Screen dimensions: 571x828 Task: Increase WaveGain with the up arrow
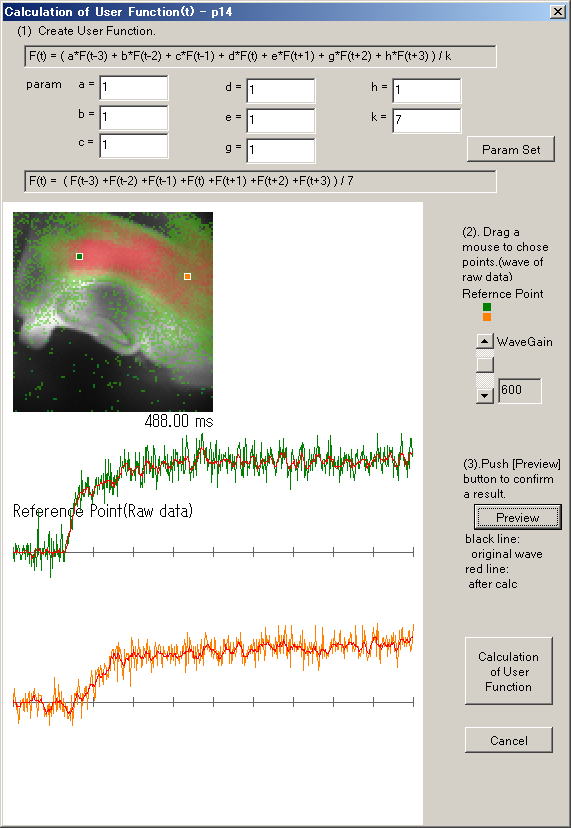pyautogui.click(x=485, y=341)
